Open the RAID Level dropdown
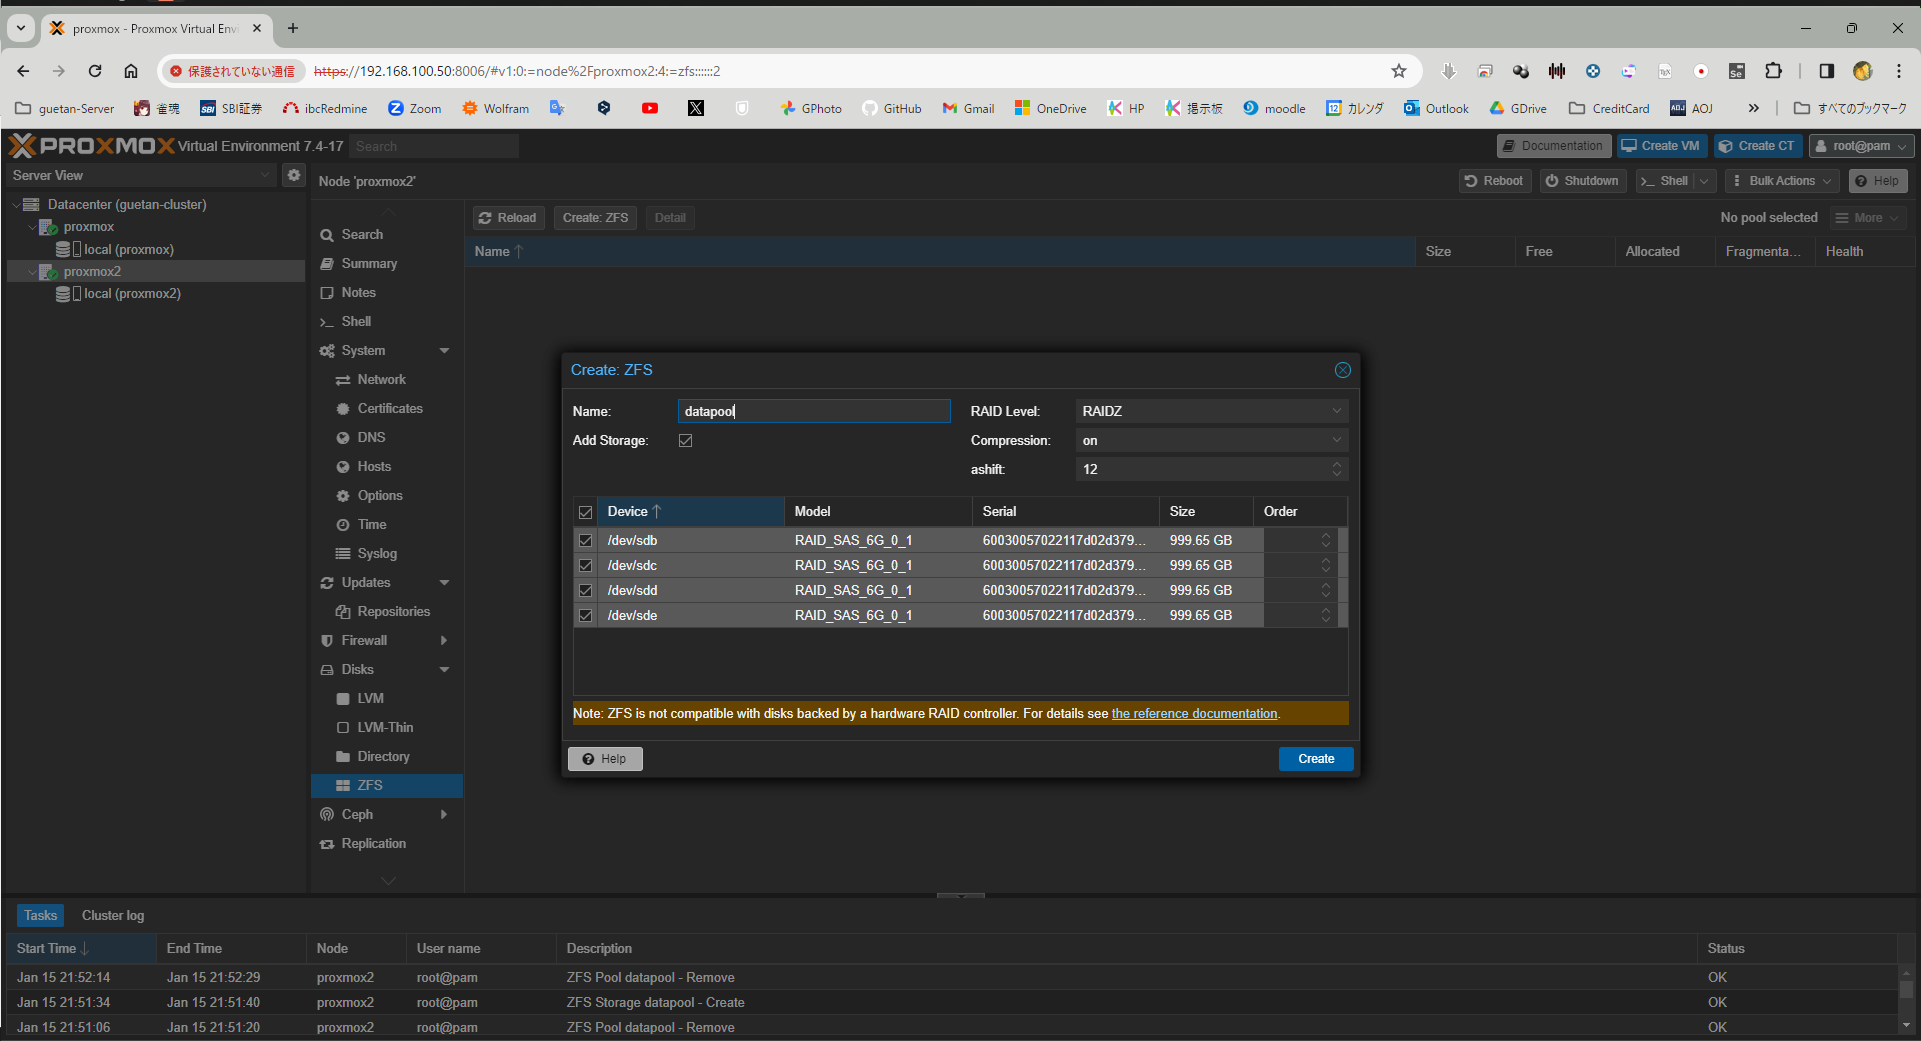Screen dimensions: 1921x1041 [x=1211, y=412]
